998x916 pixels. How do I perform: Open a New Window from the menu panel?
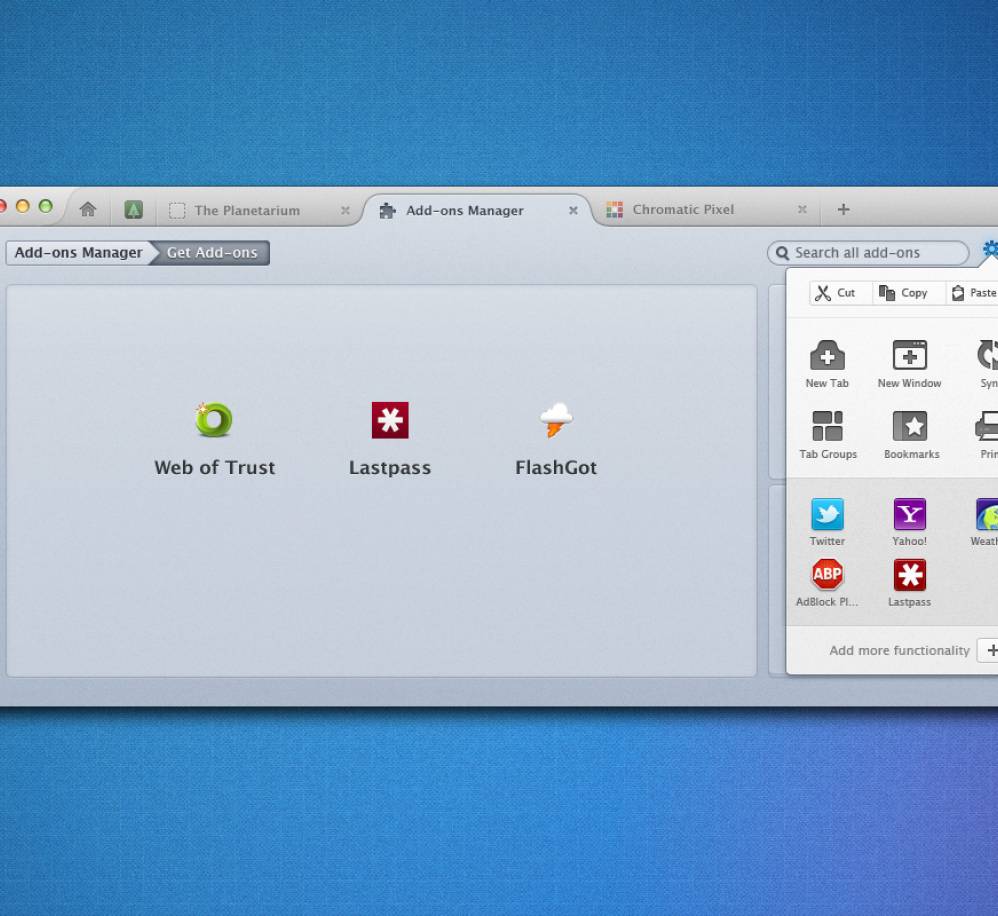pyautogui.click(x=909, y=356)
